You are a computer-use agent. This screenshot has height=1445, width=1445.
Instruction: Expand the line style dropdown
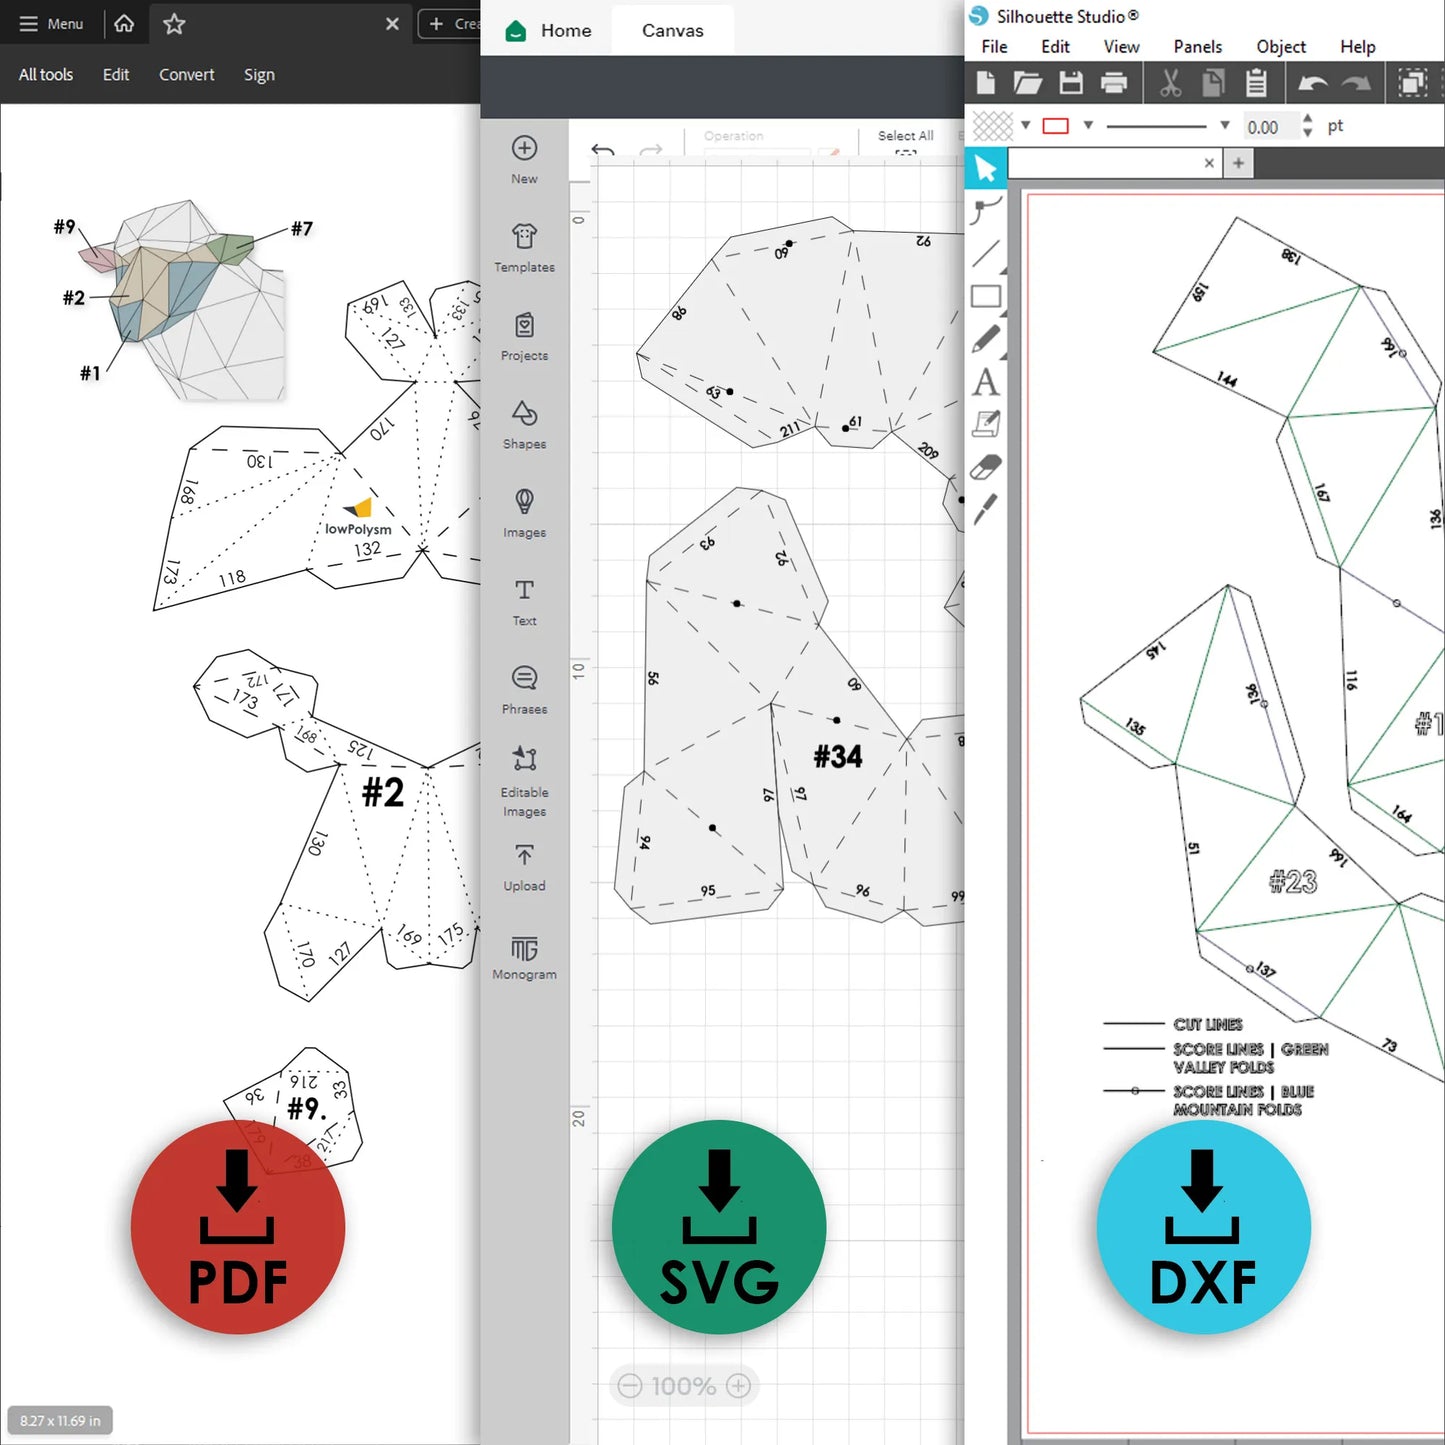(x=1224, y=126)
